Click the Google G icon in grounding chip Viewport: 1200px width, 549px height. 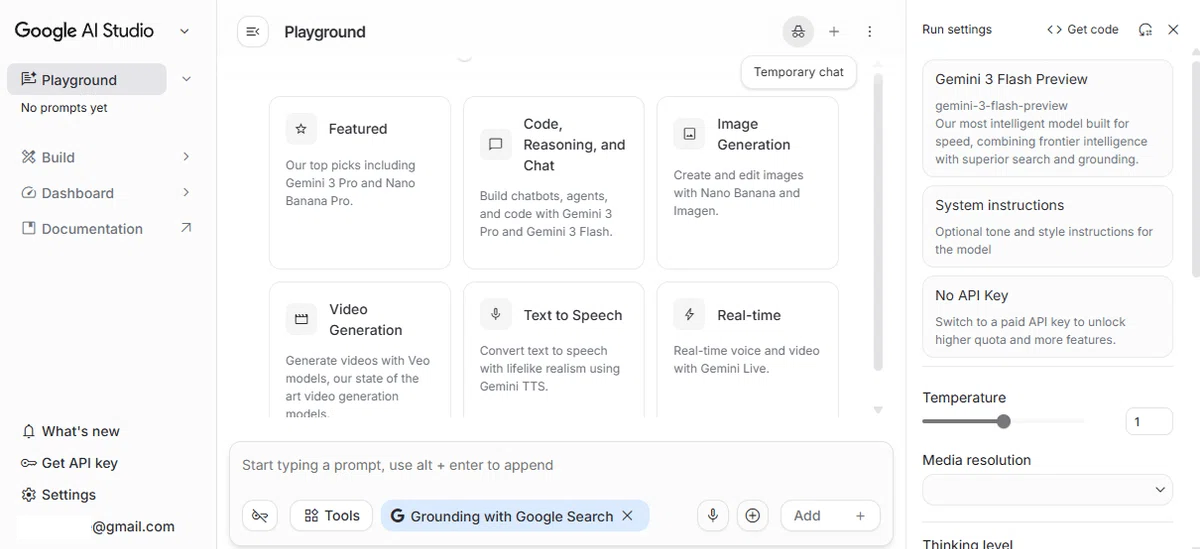click(x=397, y=516)
